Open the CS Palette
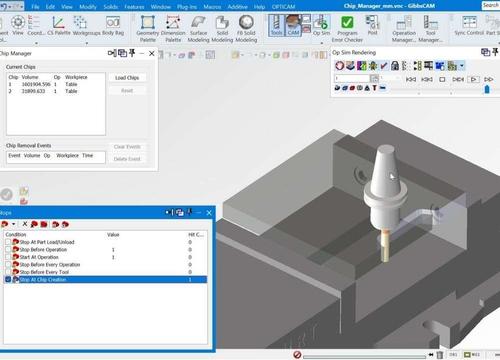This screenshot has width=500, height=360. point(59,26)
